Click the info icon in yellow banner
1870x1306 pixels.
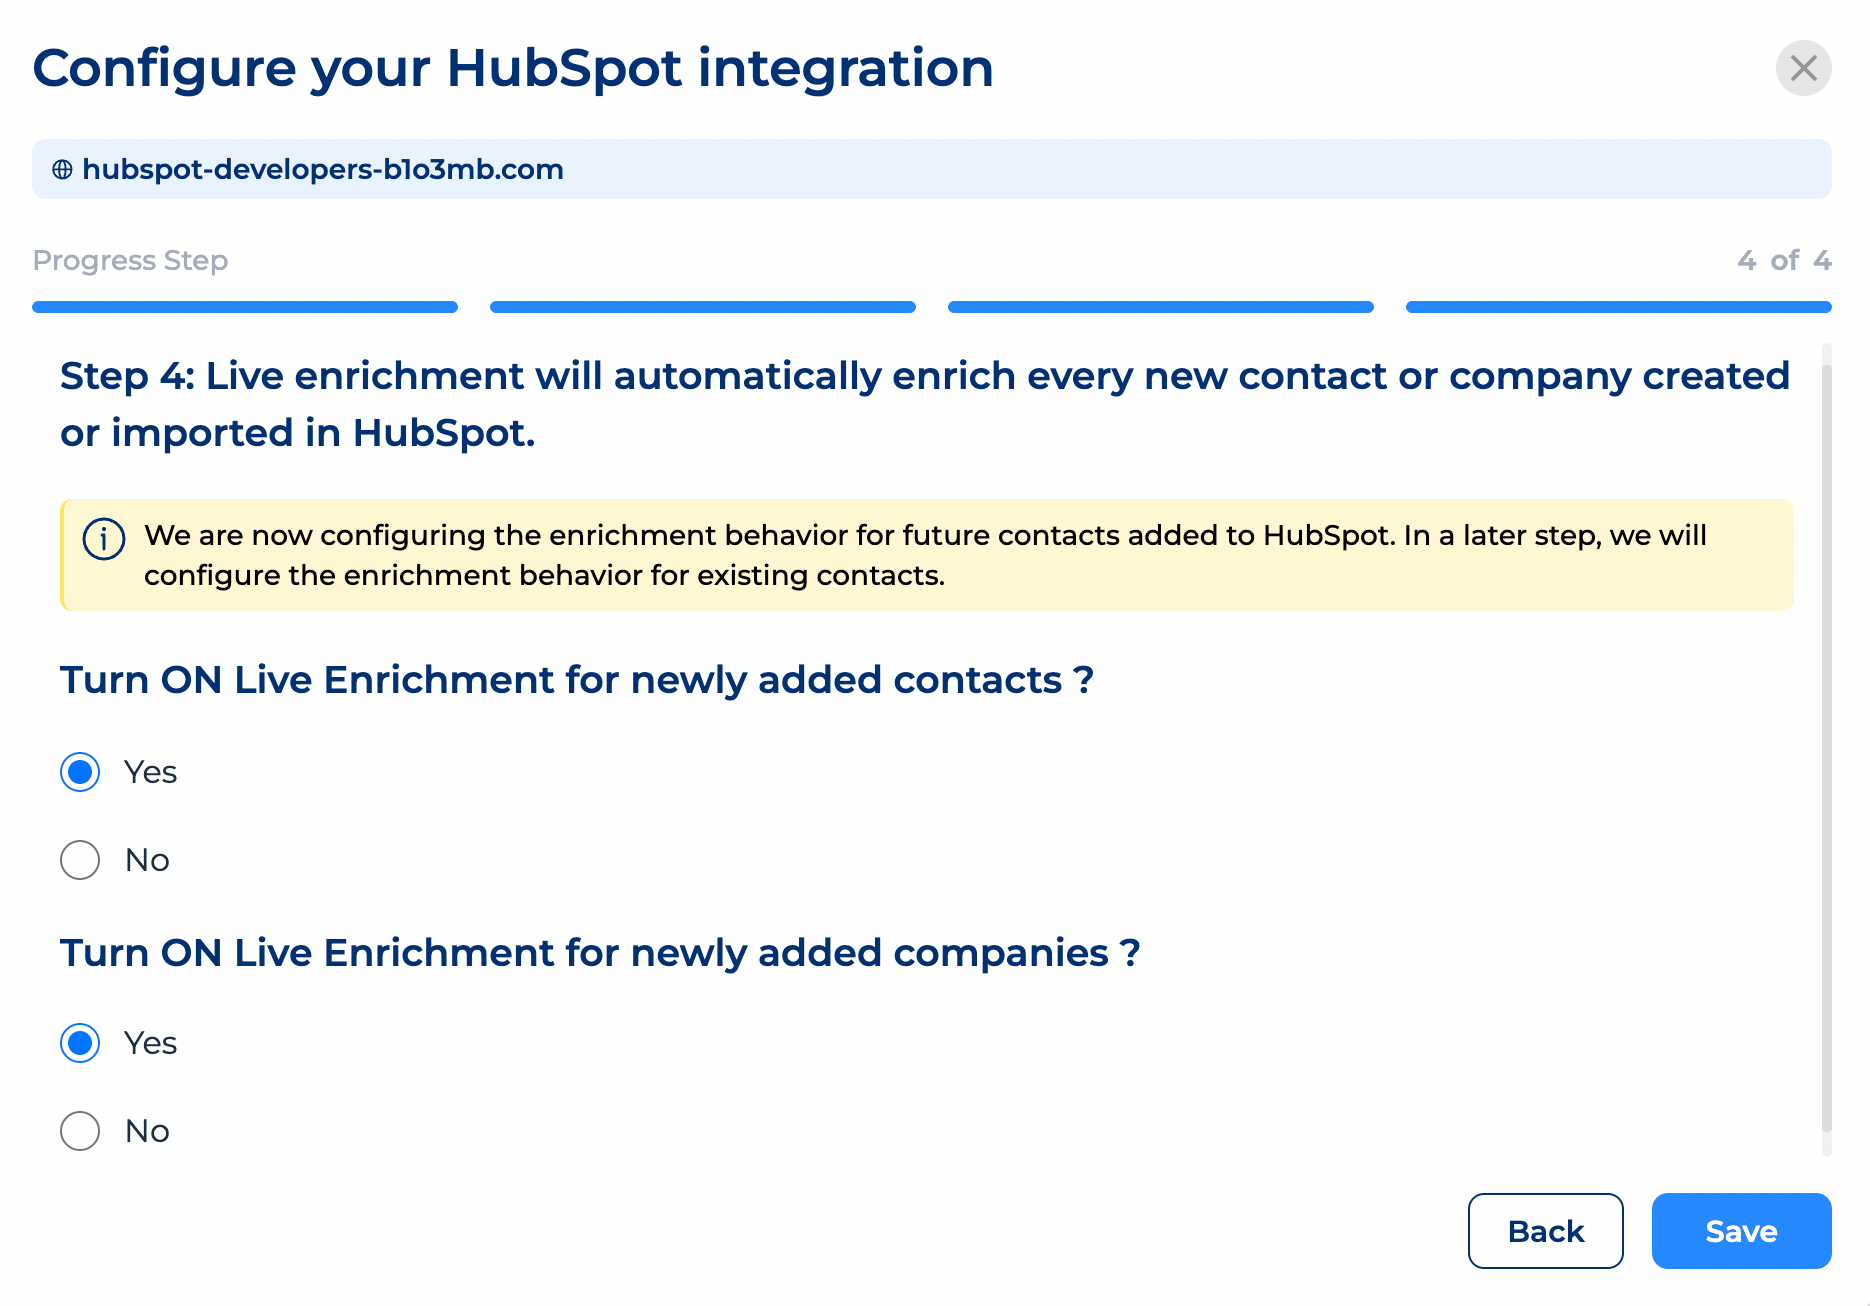(x=104, y=539)
